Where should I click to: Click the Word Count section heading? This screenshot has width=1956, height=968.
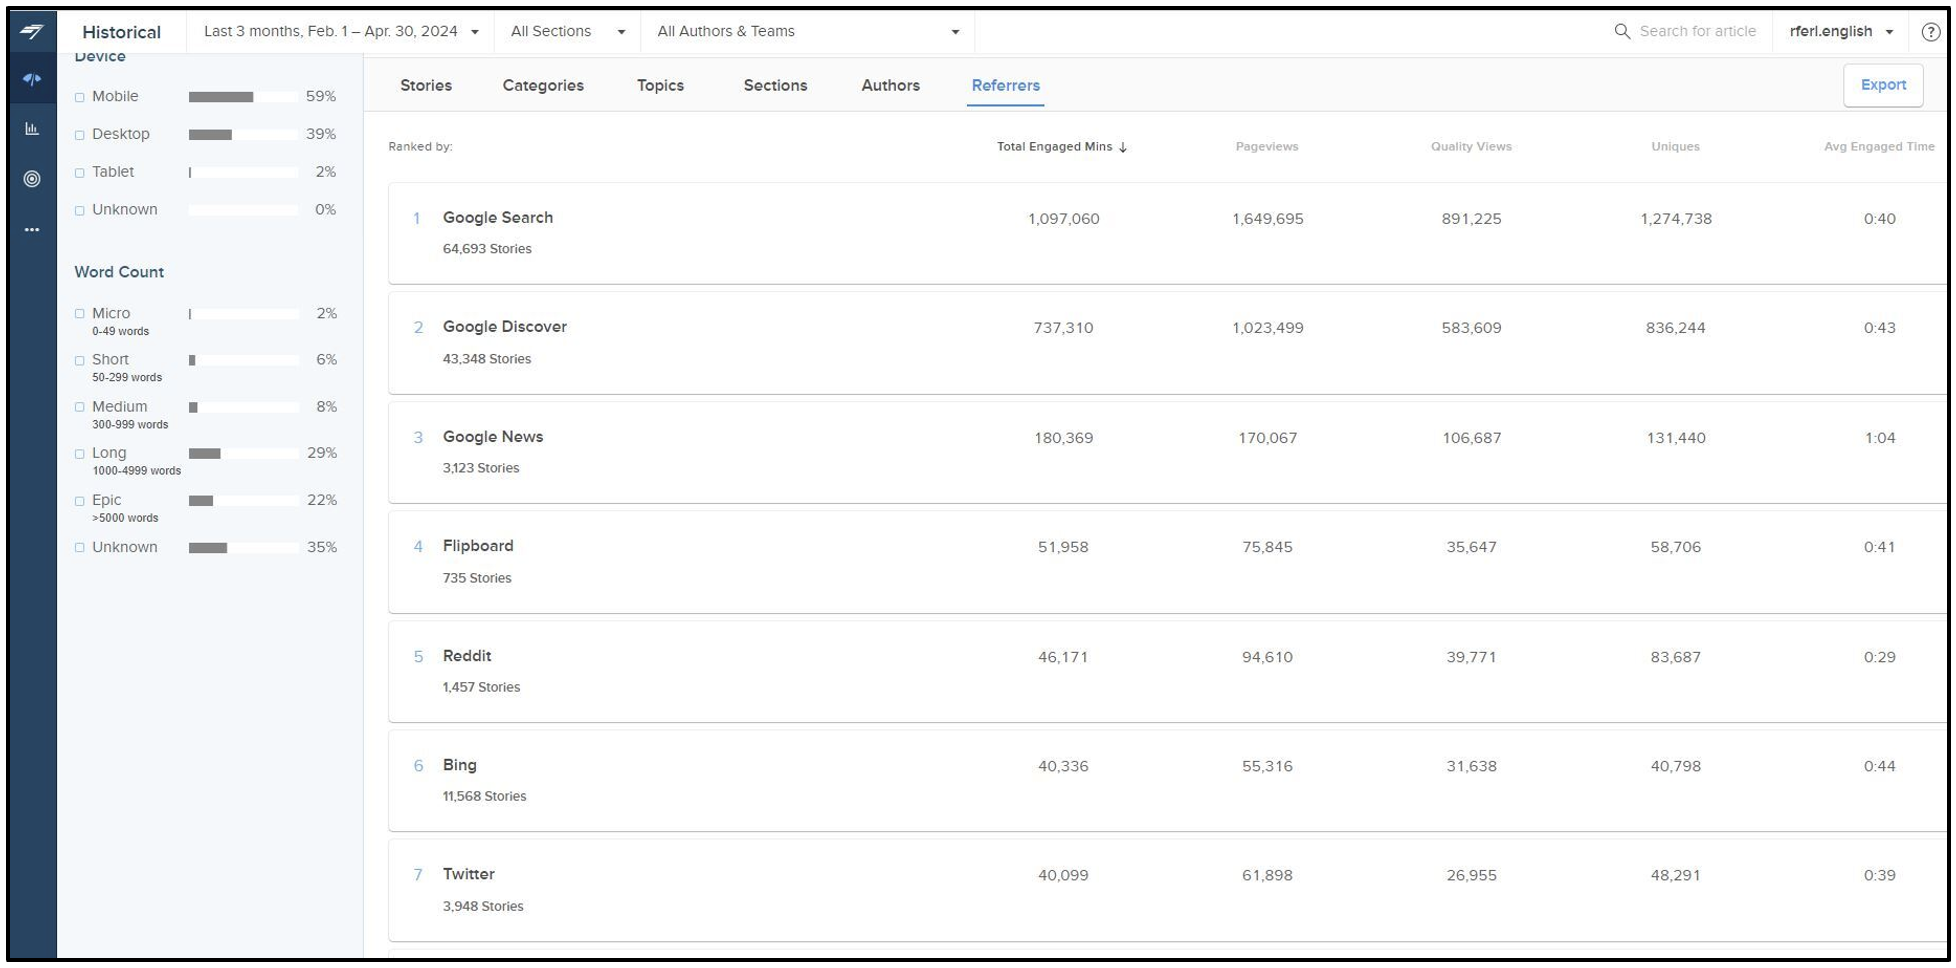(x=119, y=272)
